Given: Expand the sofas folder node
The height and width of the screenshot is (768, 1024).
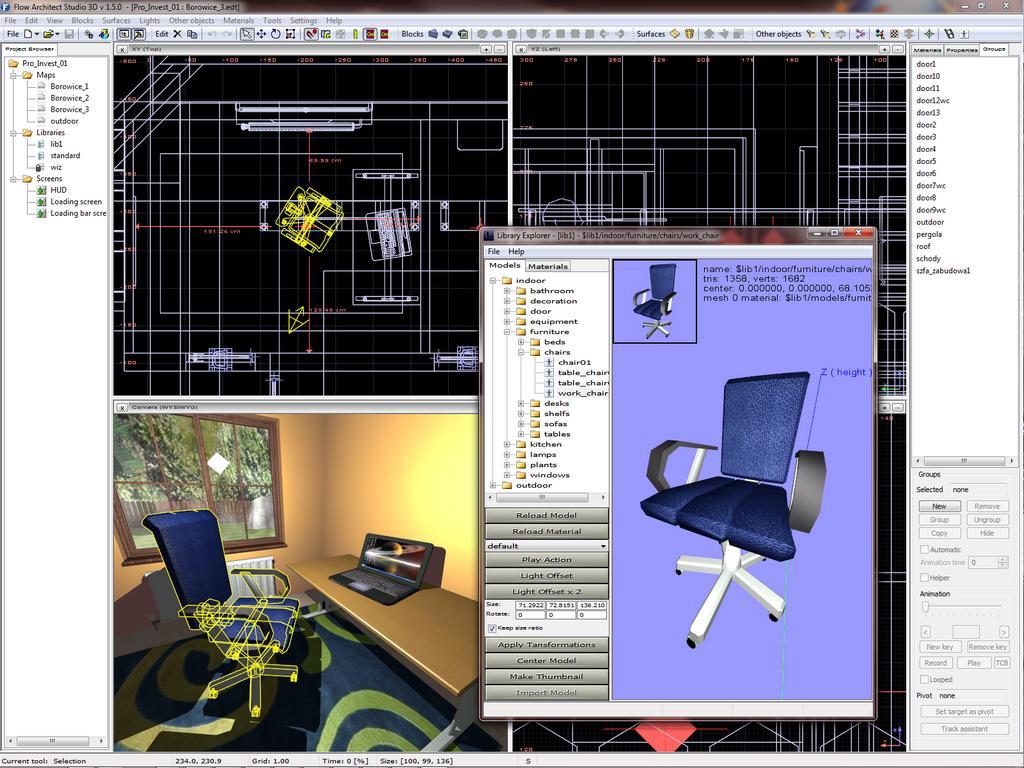Looking at the screenshot, I should [x=521, y=424].
